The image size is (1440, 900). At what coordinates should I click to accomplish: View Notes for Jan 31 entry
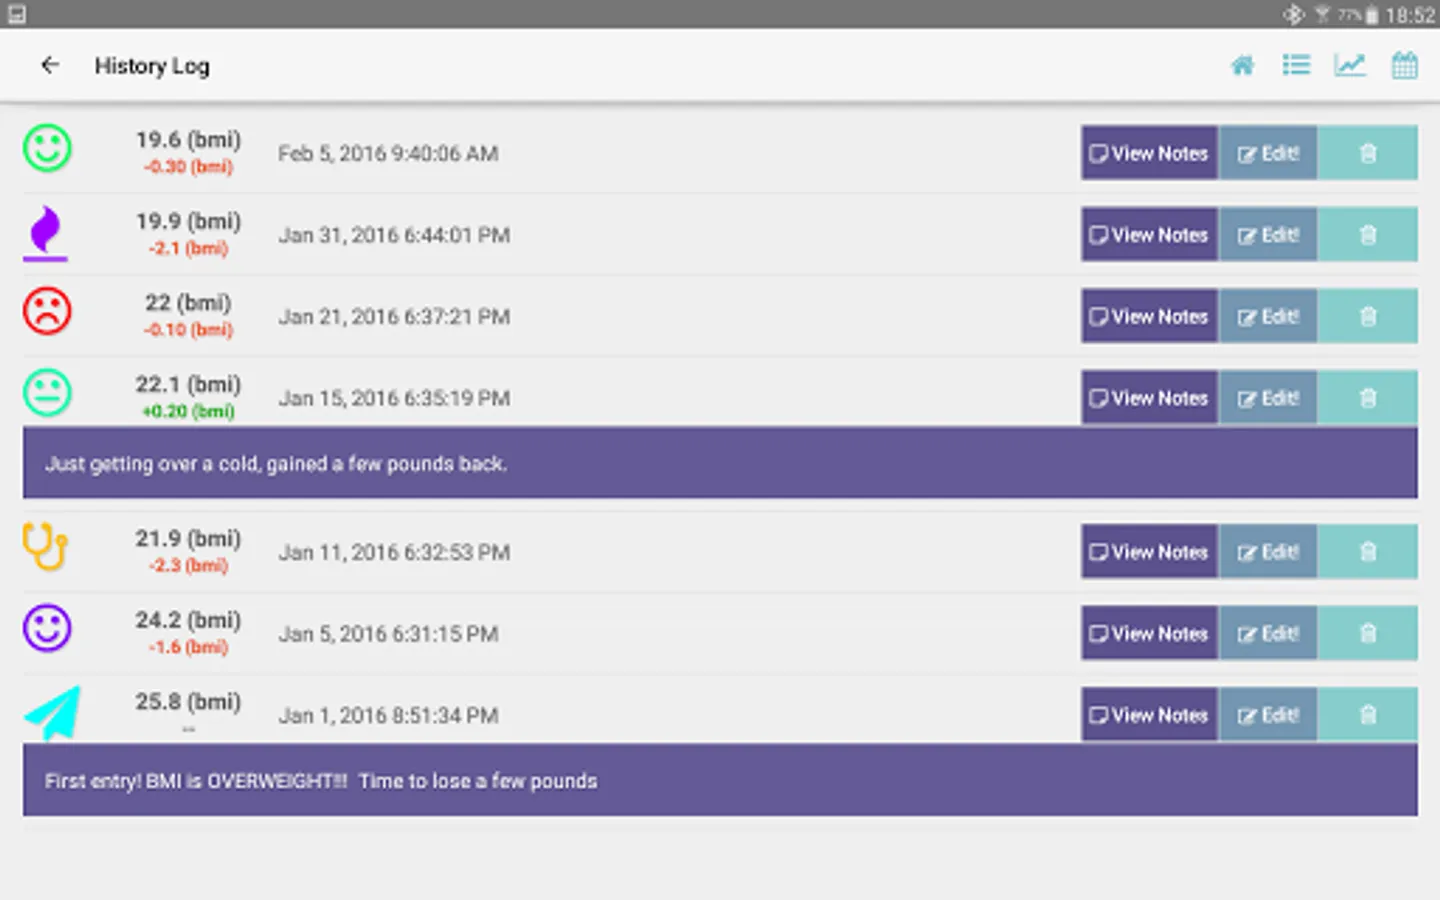tap(1149, 235)
